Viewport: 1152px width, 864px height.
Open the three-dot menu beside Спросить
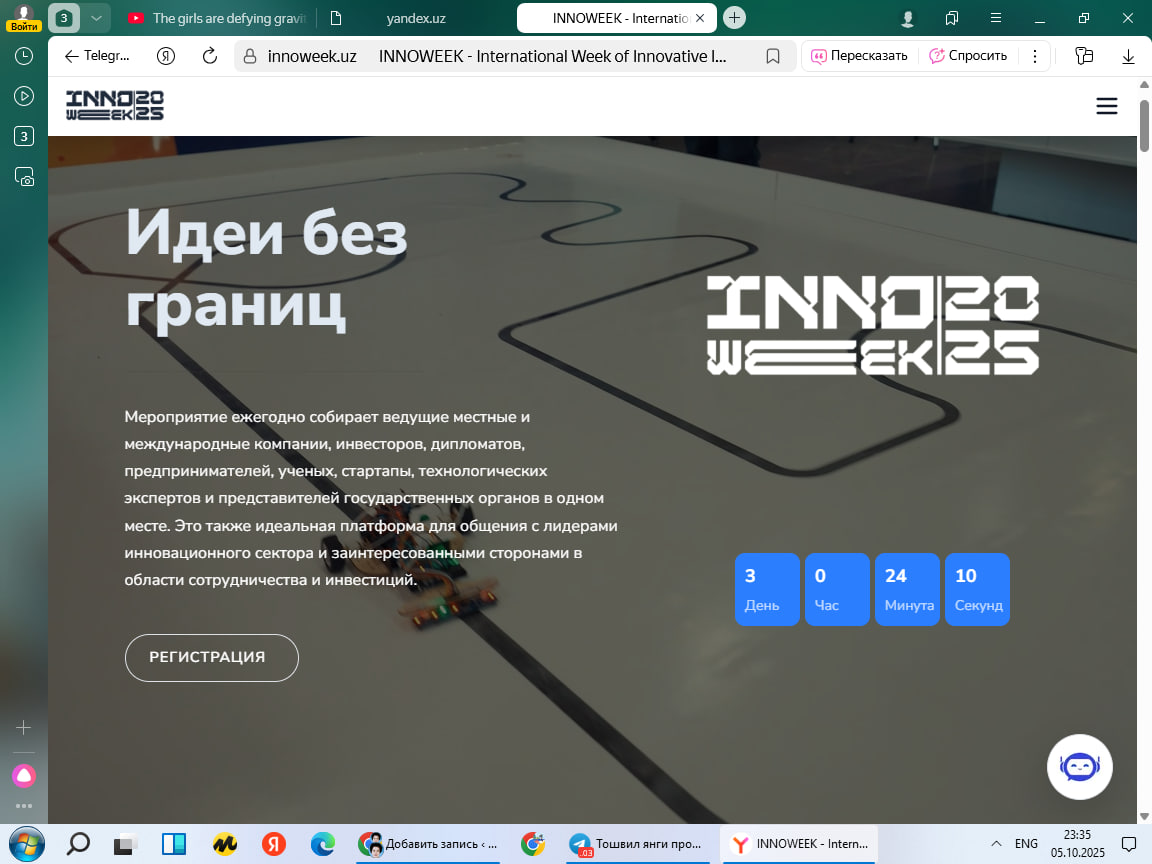1034,56
